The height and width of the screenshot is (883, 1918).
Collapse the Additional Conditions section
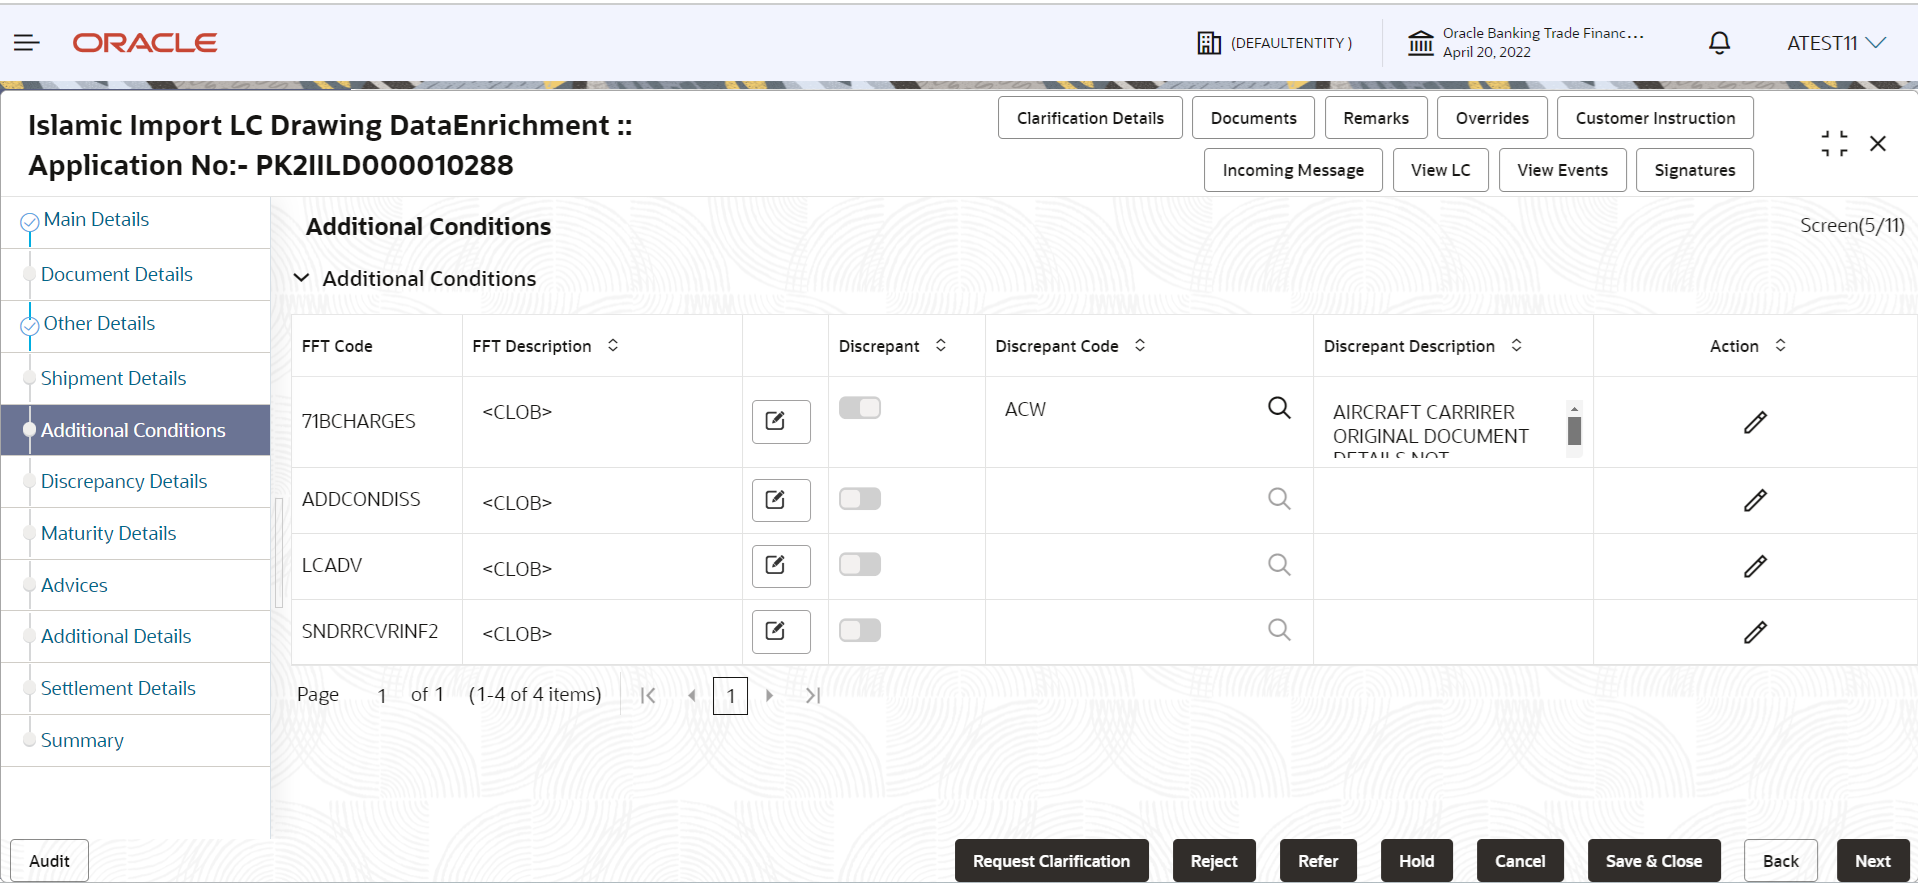coord(301,278)
